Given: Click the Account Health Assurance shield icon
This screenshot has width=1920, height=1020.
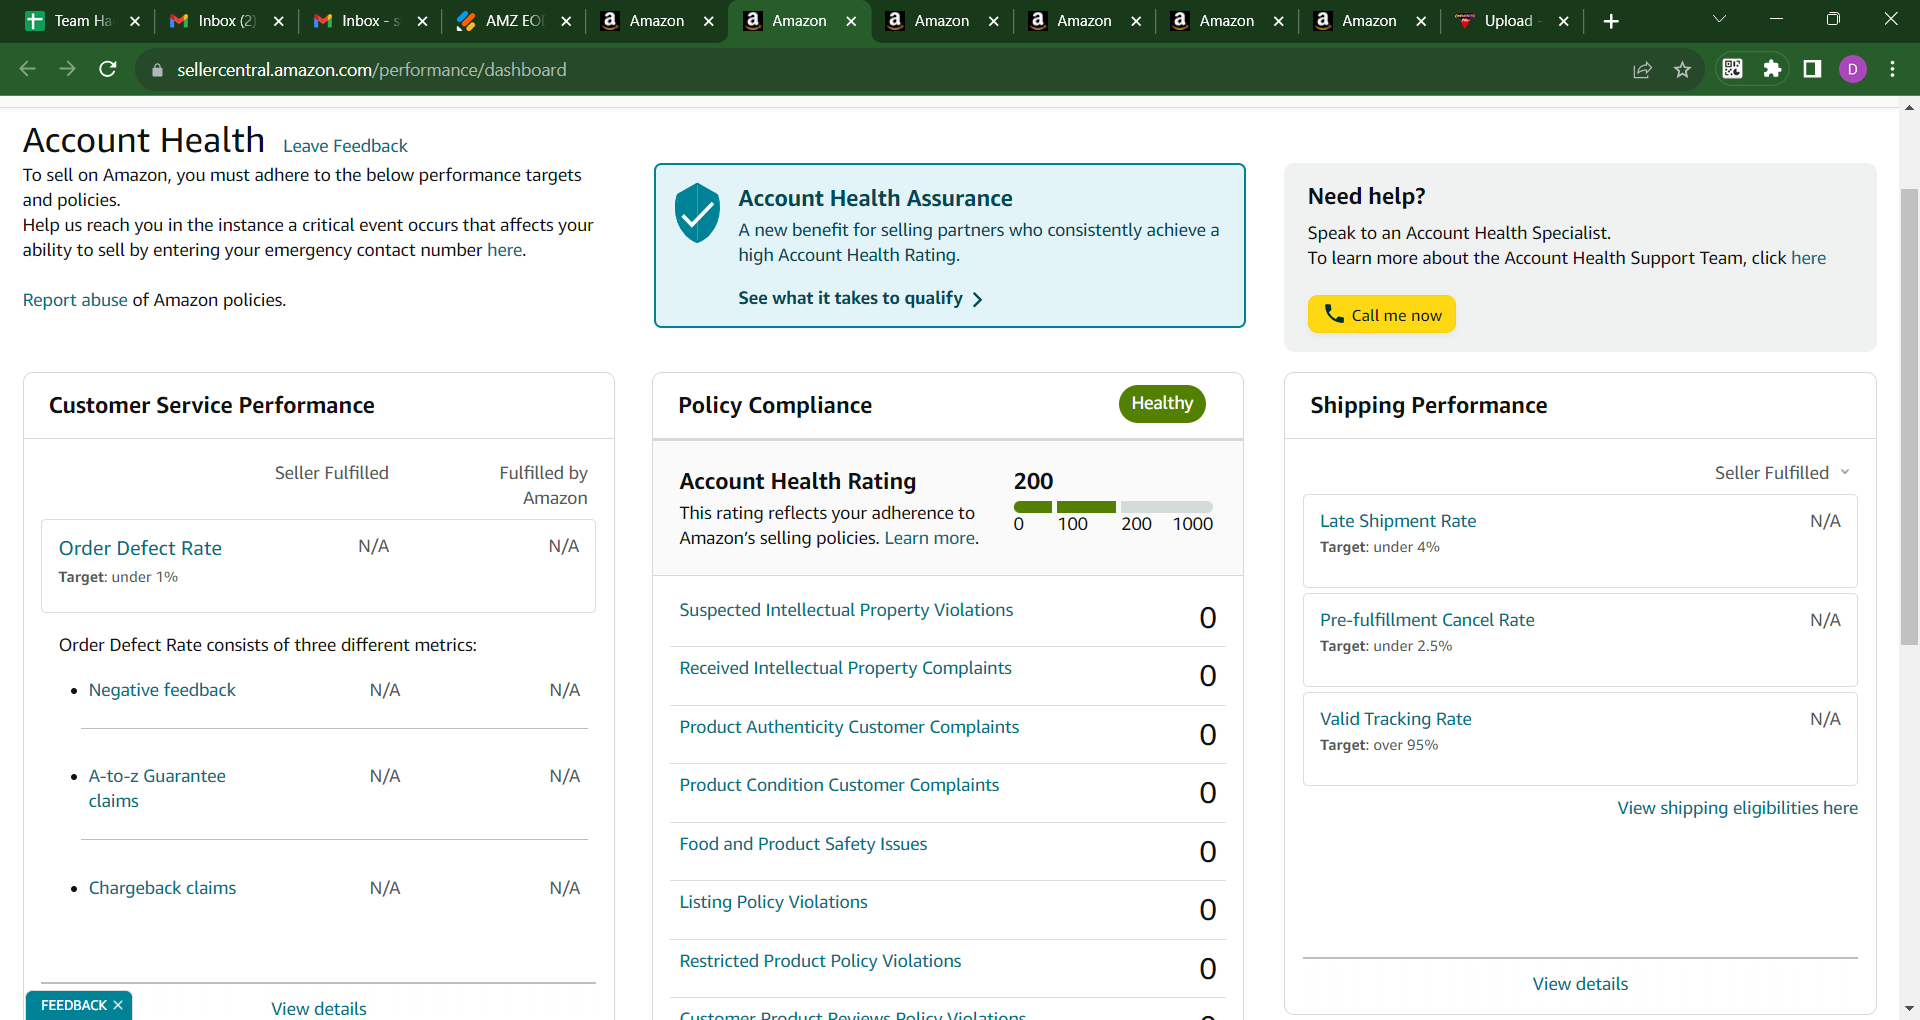Looking at the screenshot, I should click(x=697, y=212).
